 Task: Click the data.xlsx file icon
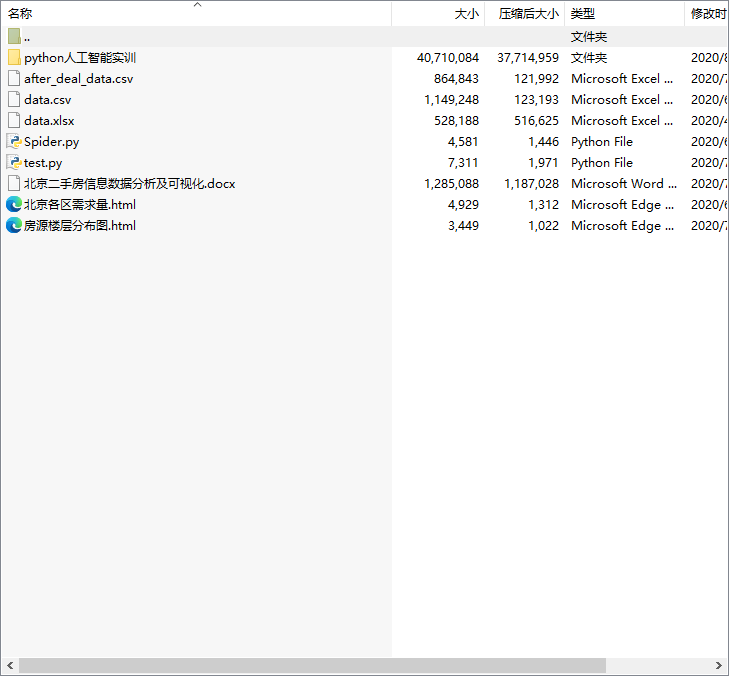[x=14, y=120]
